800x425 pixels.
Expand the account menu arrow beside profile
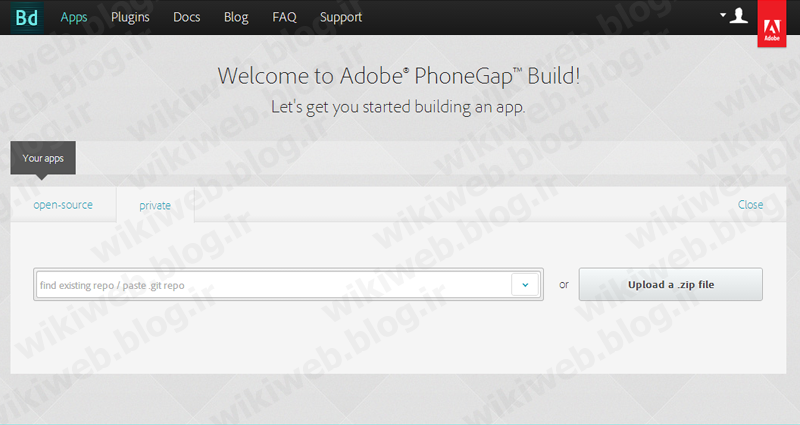coord(723,16)
